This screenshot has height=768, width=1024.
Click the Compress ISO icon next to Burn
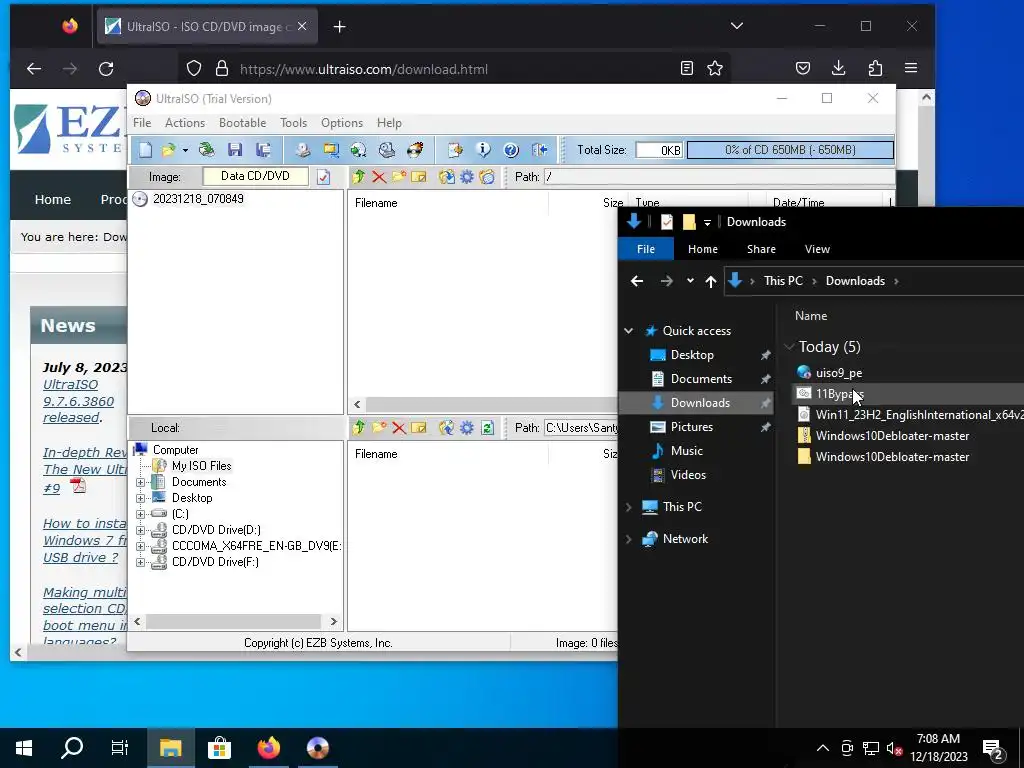pyautogui.click(x=387, y=150)
